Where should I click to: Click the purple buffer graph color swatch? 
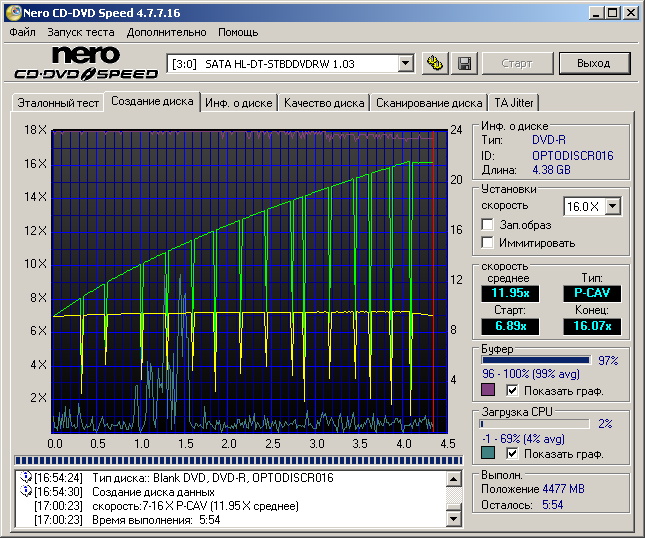pos(488,390)
